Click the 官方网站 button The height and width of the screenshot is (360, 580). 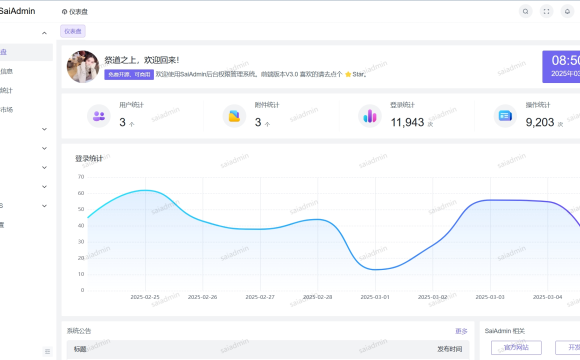[x=516, y=347]
